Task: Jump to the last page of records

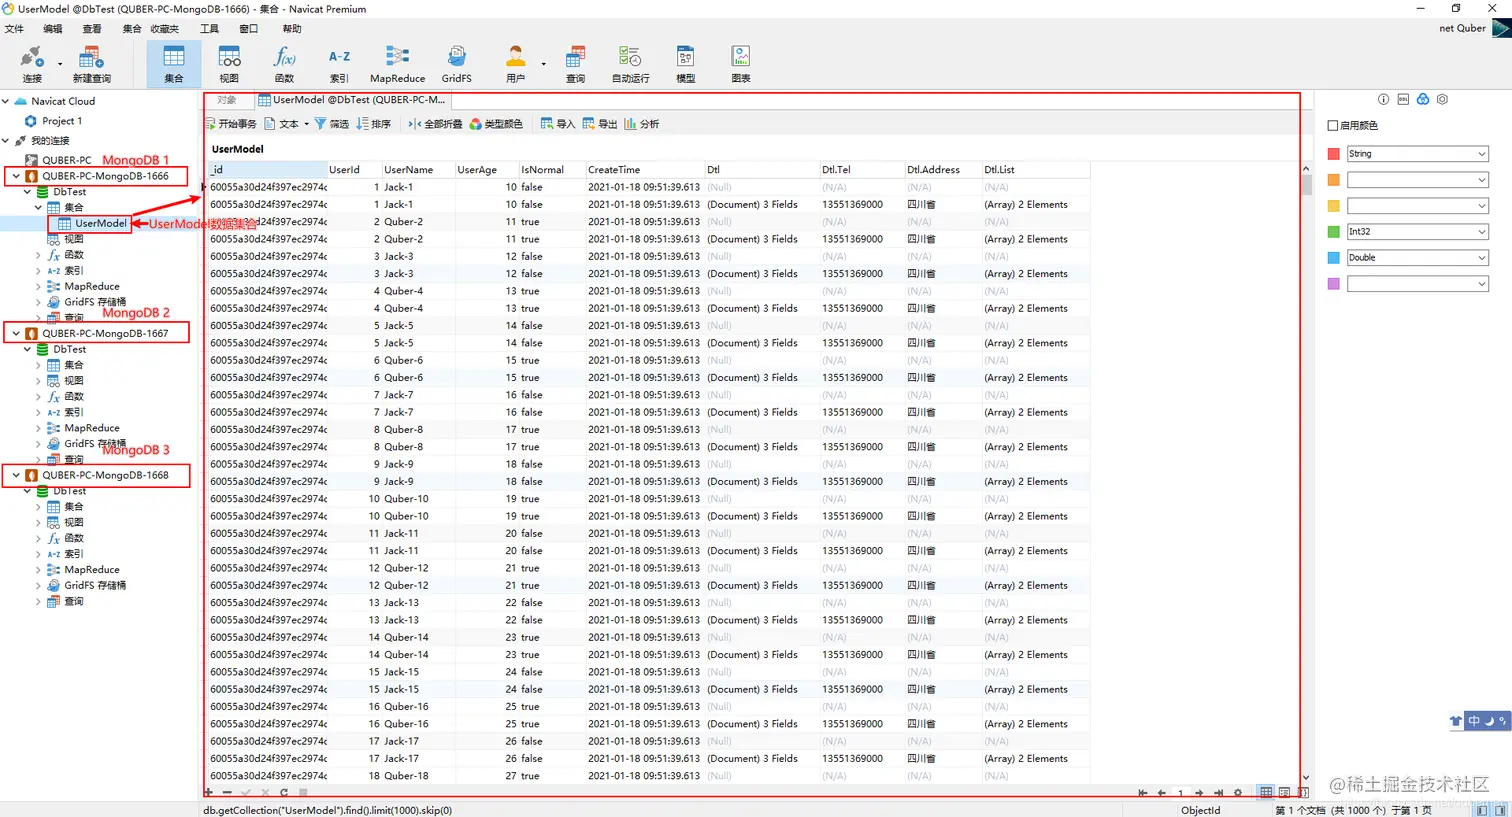Action: [1218, 793]
